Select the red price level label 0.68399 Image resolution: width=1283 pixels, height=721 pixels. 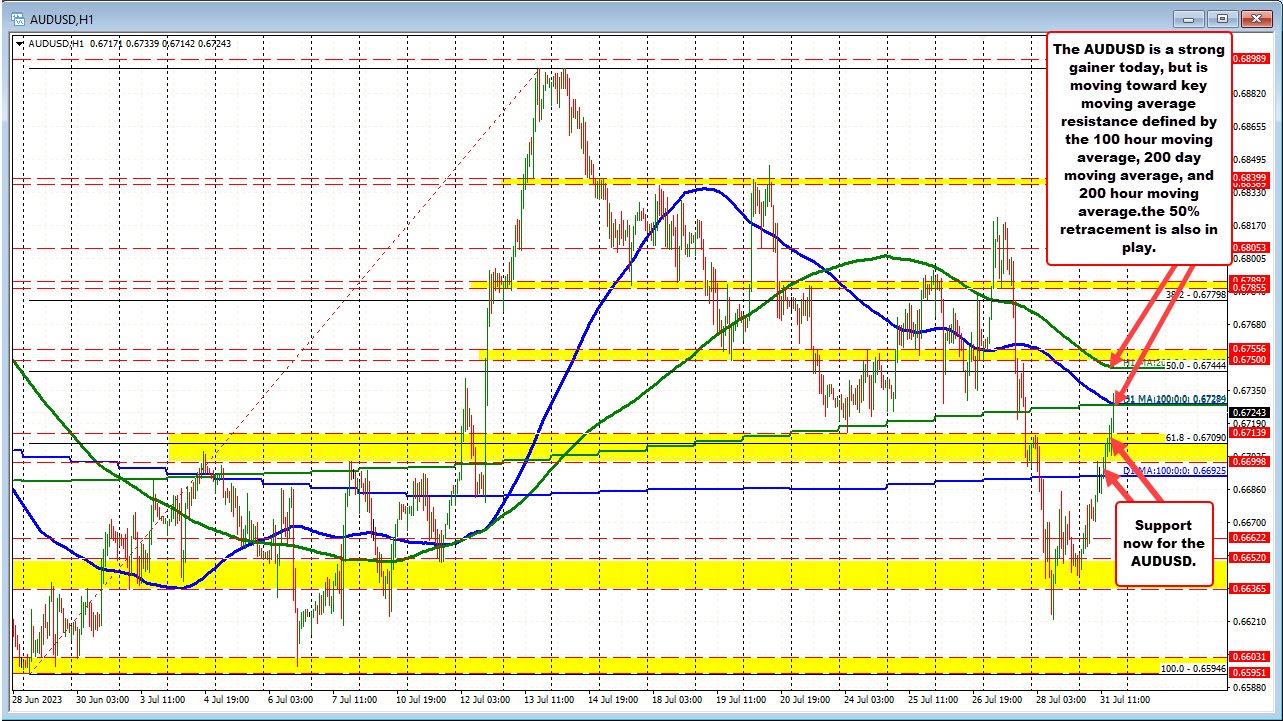click(1252, 178)
